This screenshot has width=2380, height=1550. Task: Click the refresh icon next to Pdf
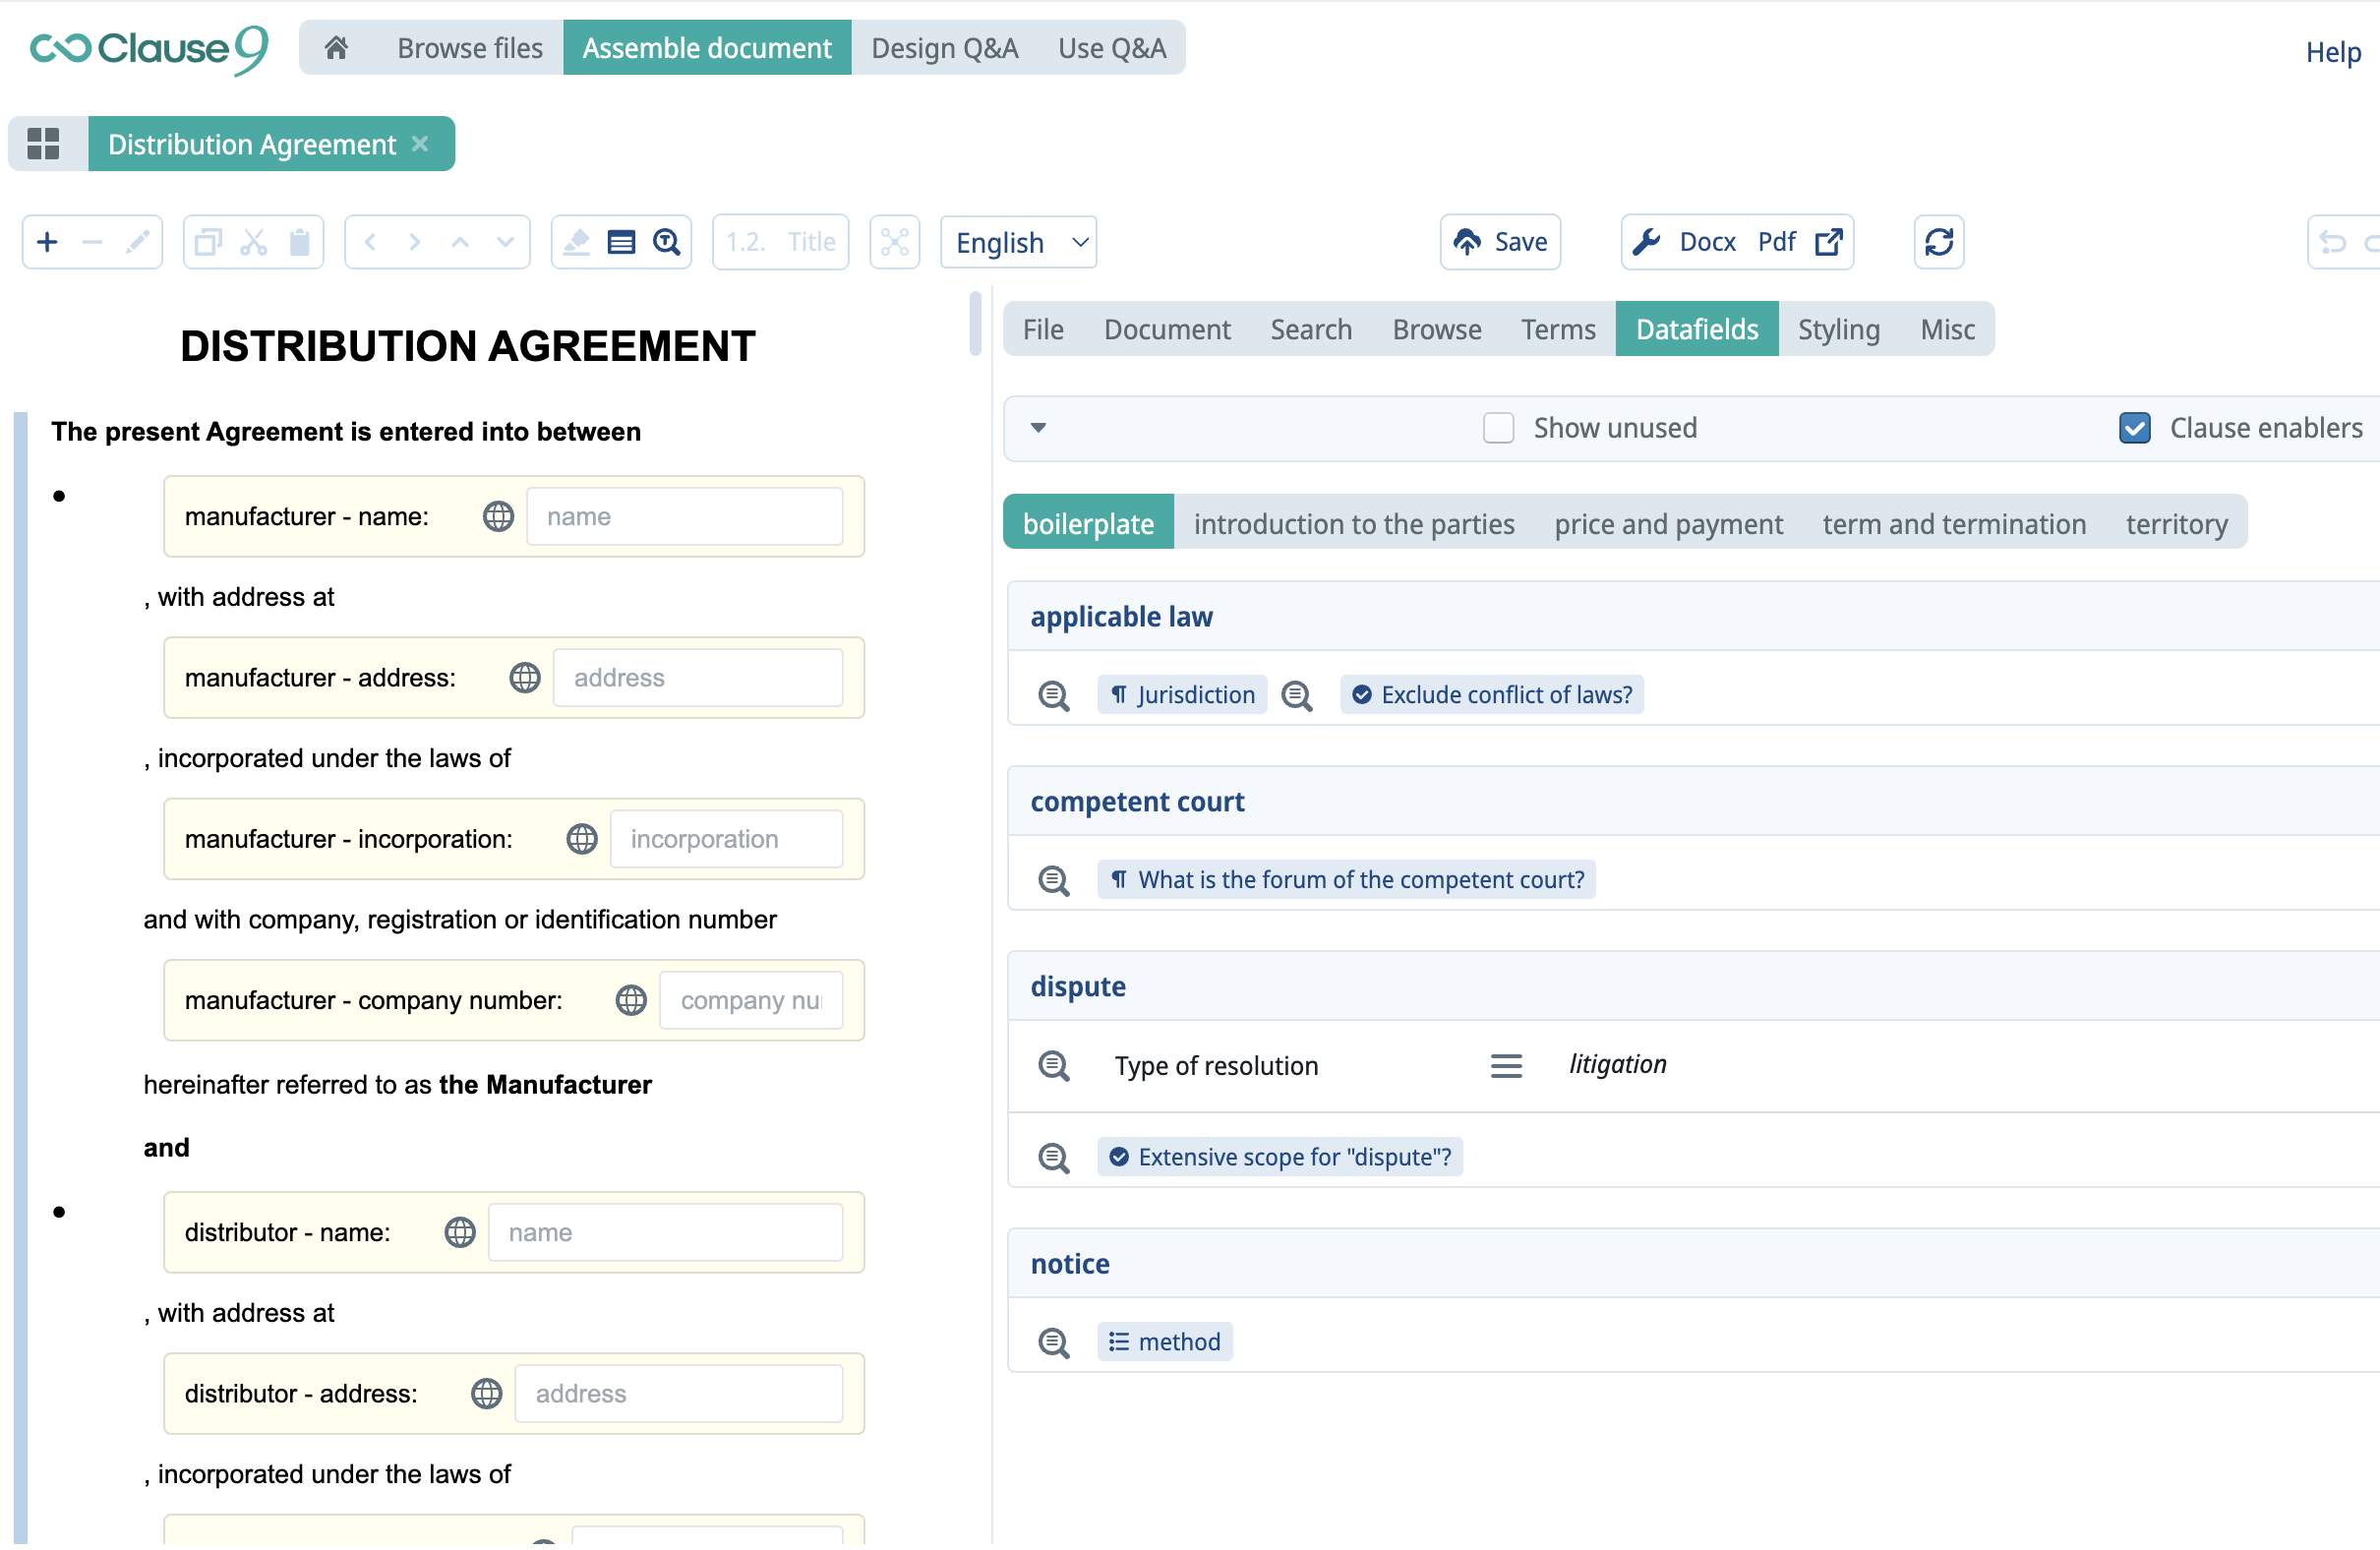coord(1938,242)
